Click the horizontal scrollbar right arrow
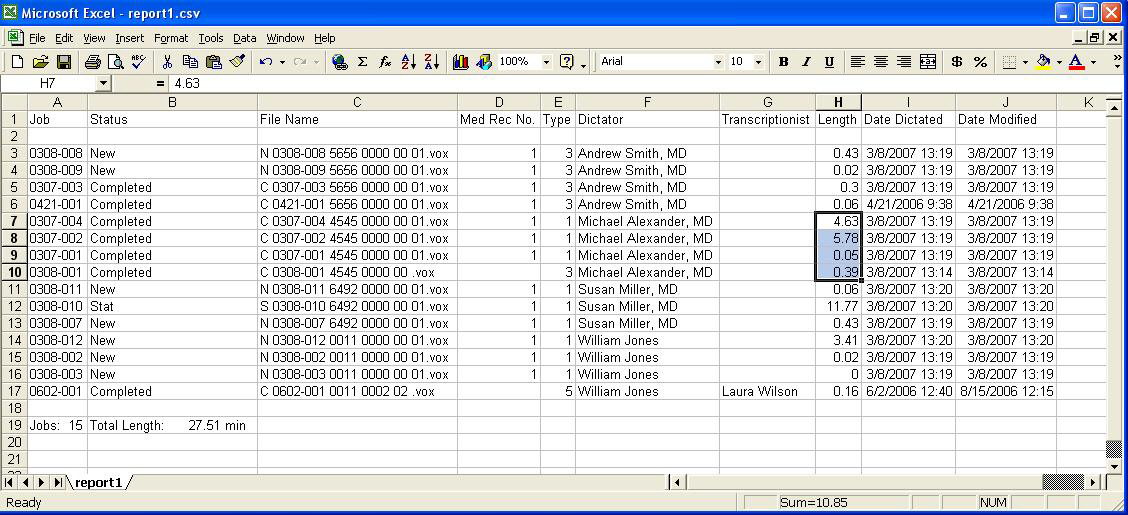 pyautogui.click(x=1093, y=482)
